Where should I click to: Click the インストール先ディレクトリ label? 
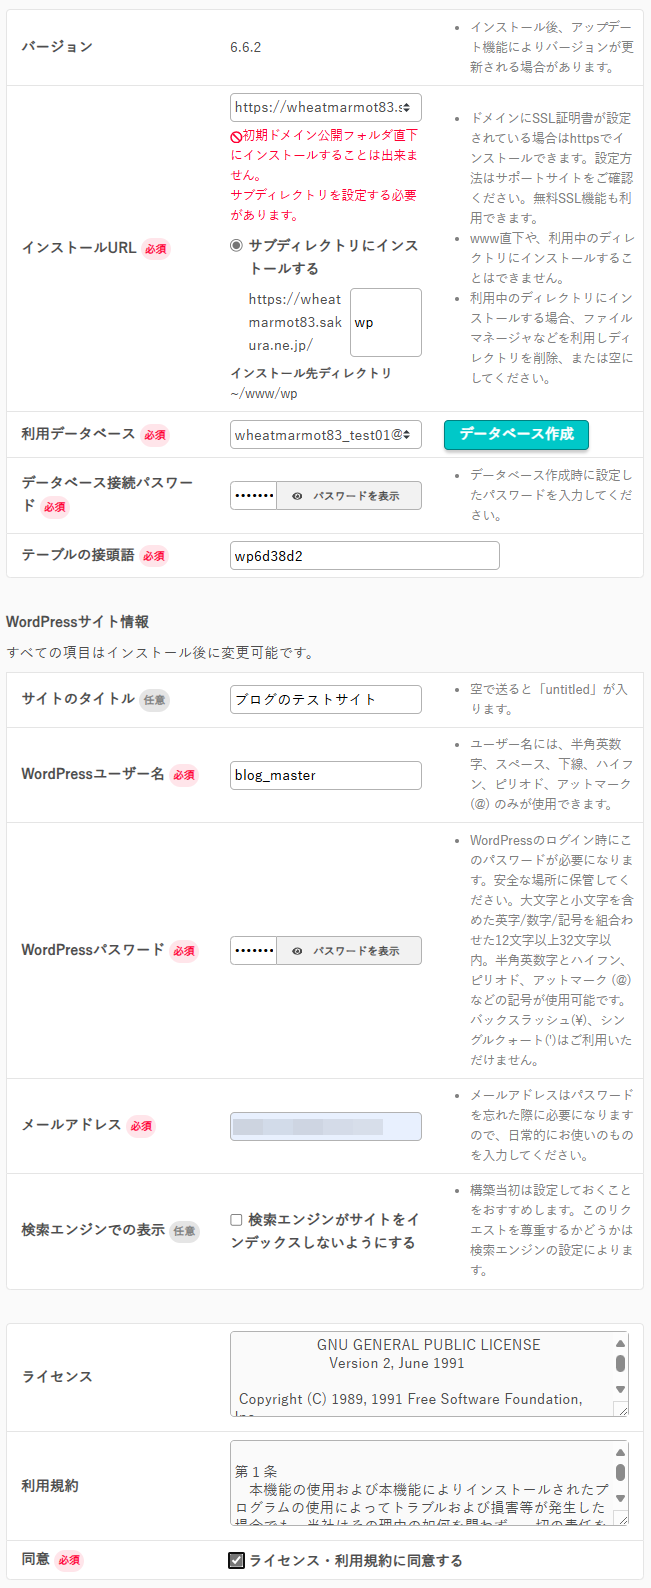pos(311,373)
